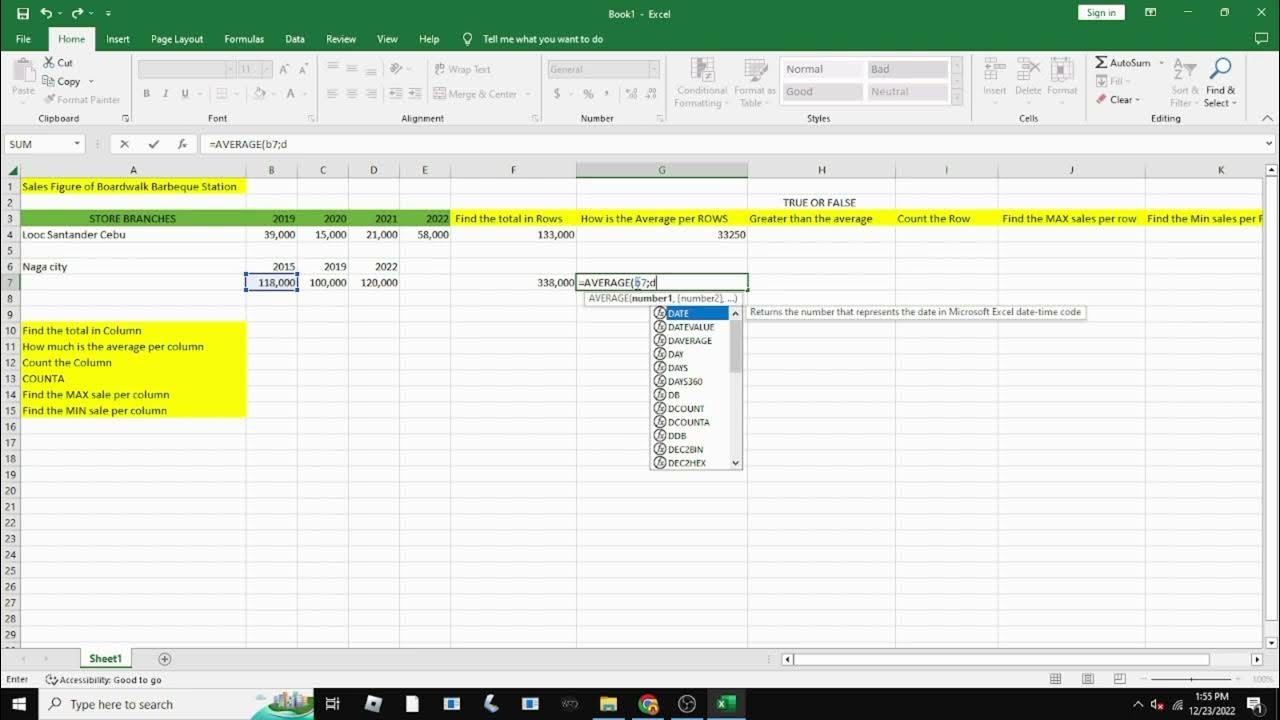Image resolution: width=1280 pixels, height=720 pixels.
Task: Add a new sheet with plus icon
Action: pyautogui.click(x=165, y=659)
